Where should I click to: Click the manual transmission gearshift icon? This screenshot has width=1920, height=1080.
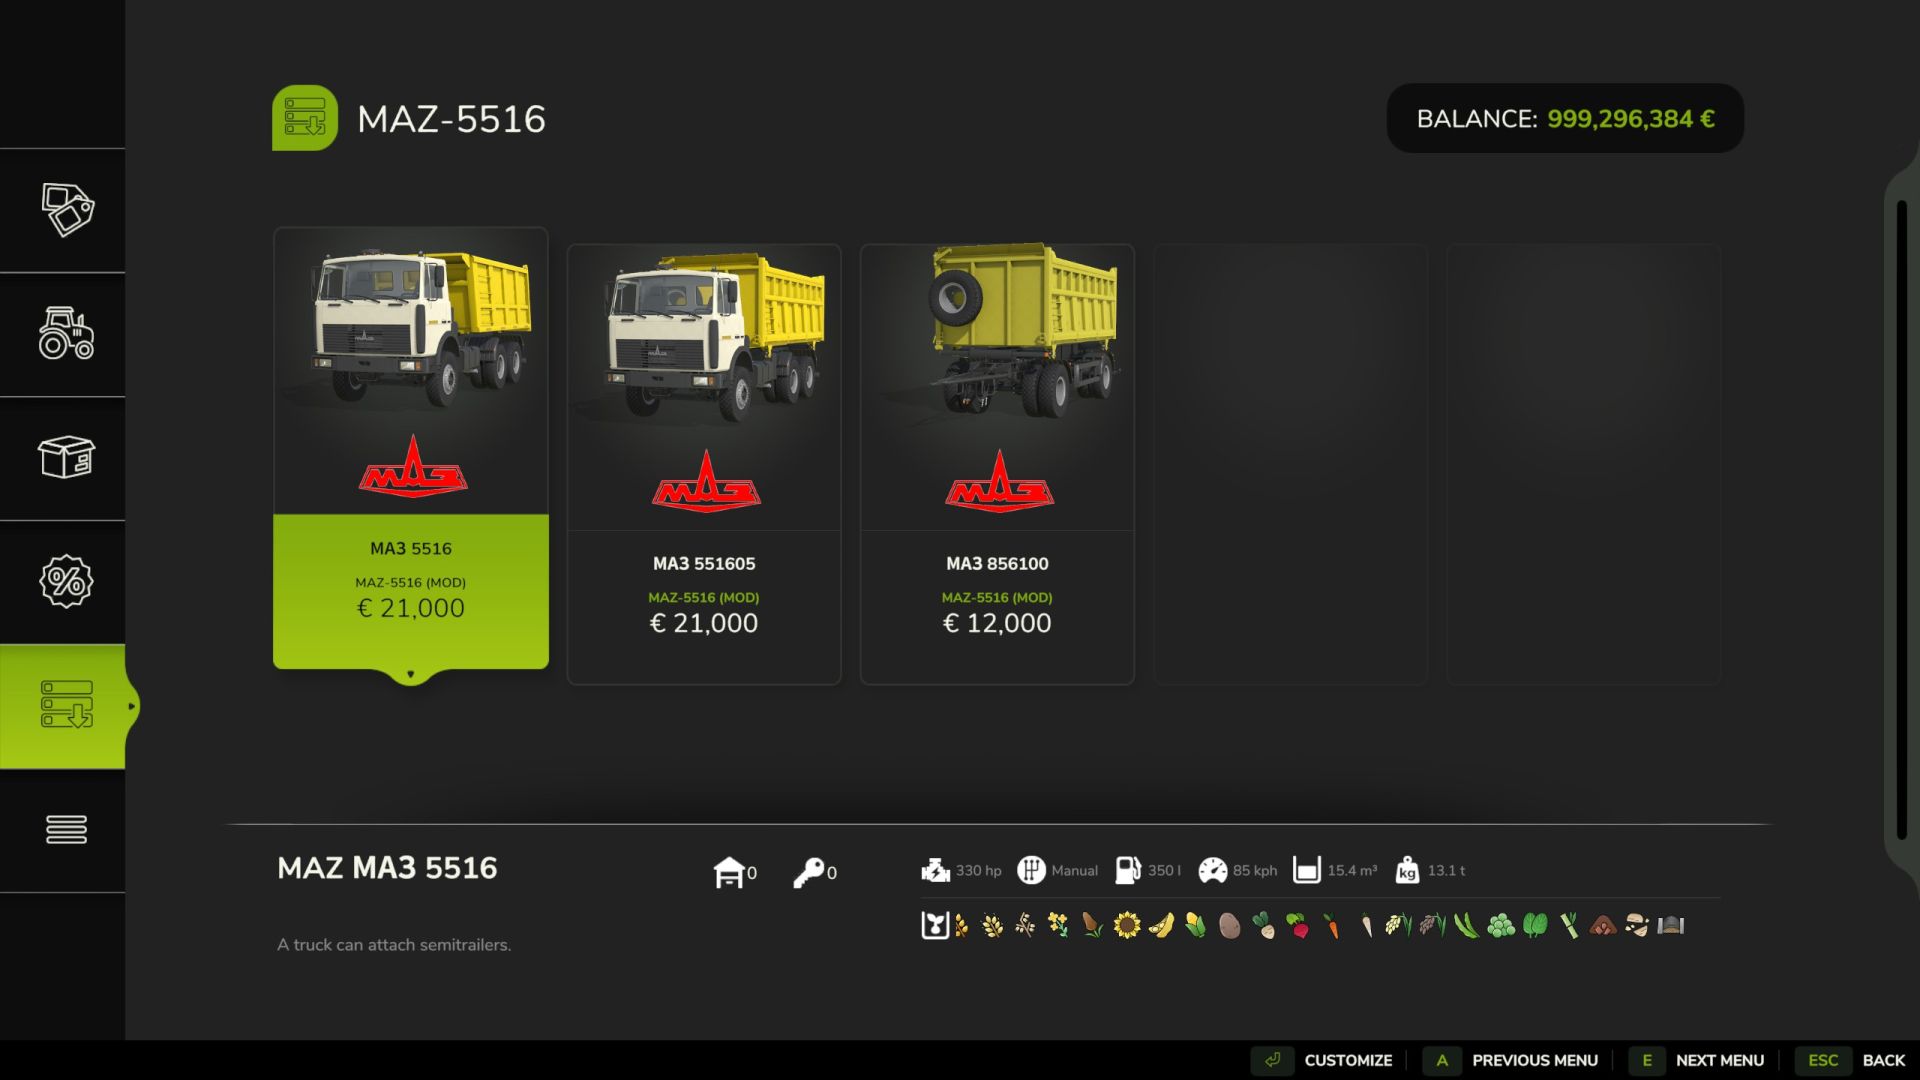click(x=1031, y=870)
